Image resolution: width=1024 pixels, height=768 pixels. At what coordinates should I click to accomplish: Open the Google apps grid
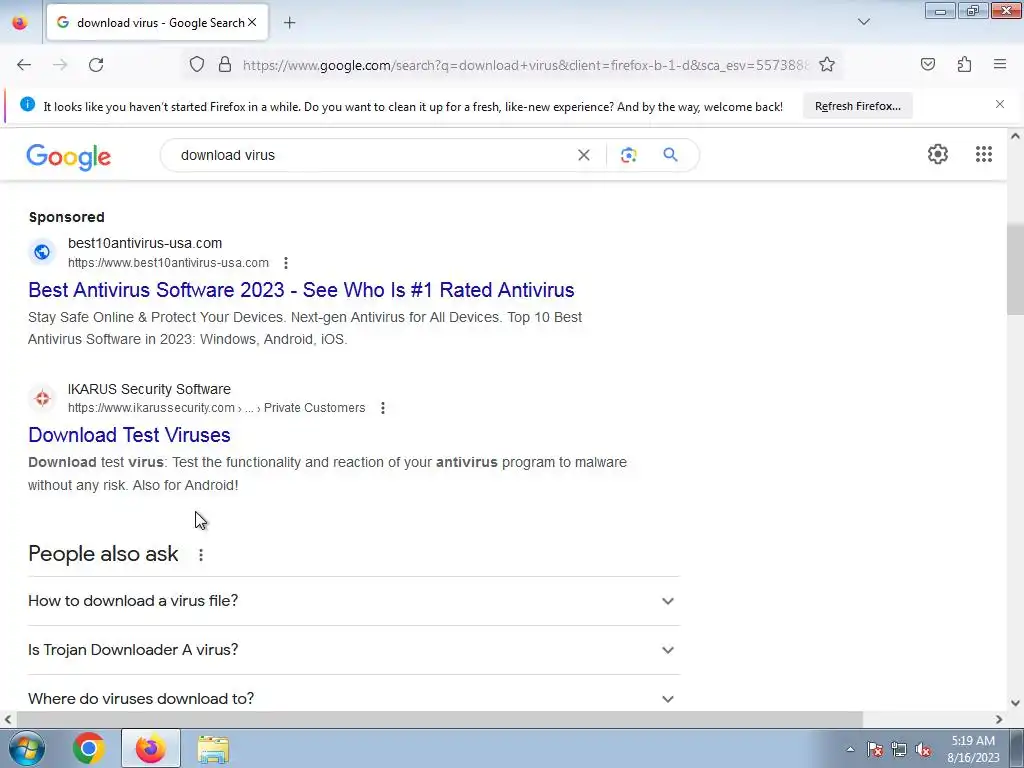(x=984, y=154)
